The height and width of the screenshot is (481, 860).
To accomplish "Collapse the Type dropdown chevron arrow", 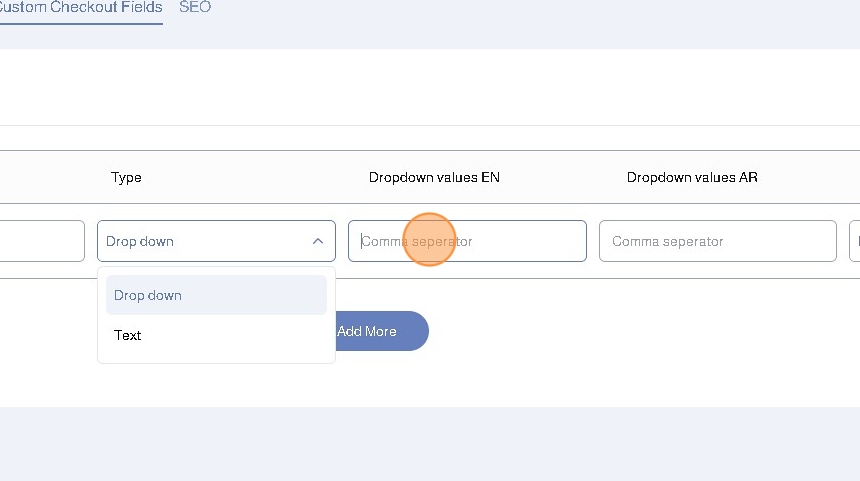I will pyautogui.click(x=317, y=241).
